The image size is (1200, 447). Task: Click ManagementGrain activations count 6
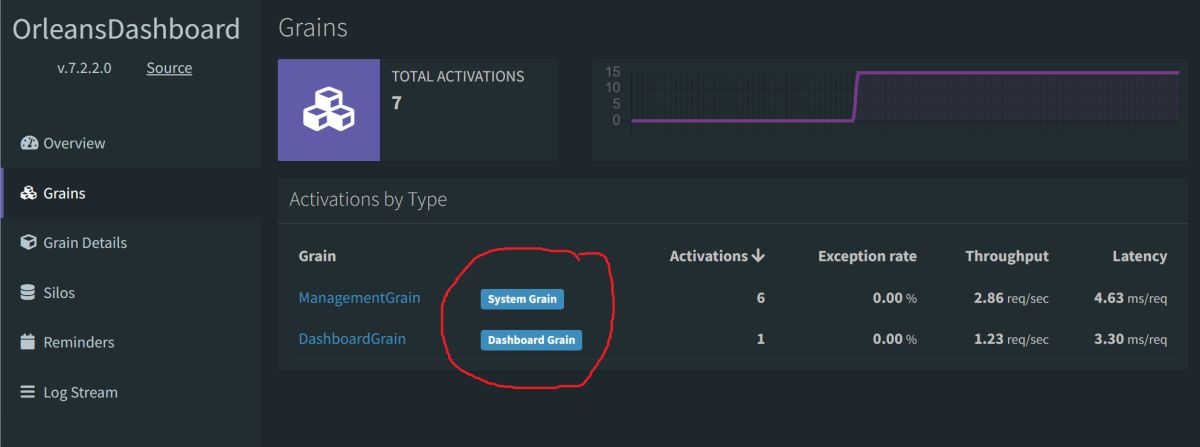tap(760, 298)
